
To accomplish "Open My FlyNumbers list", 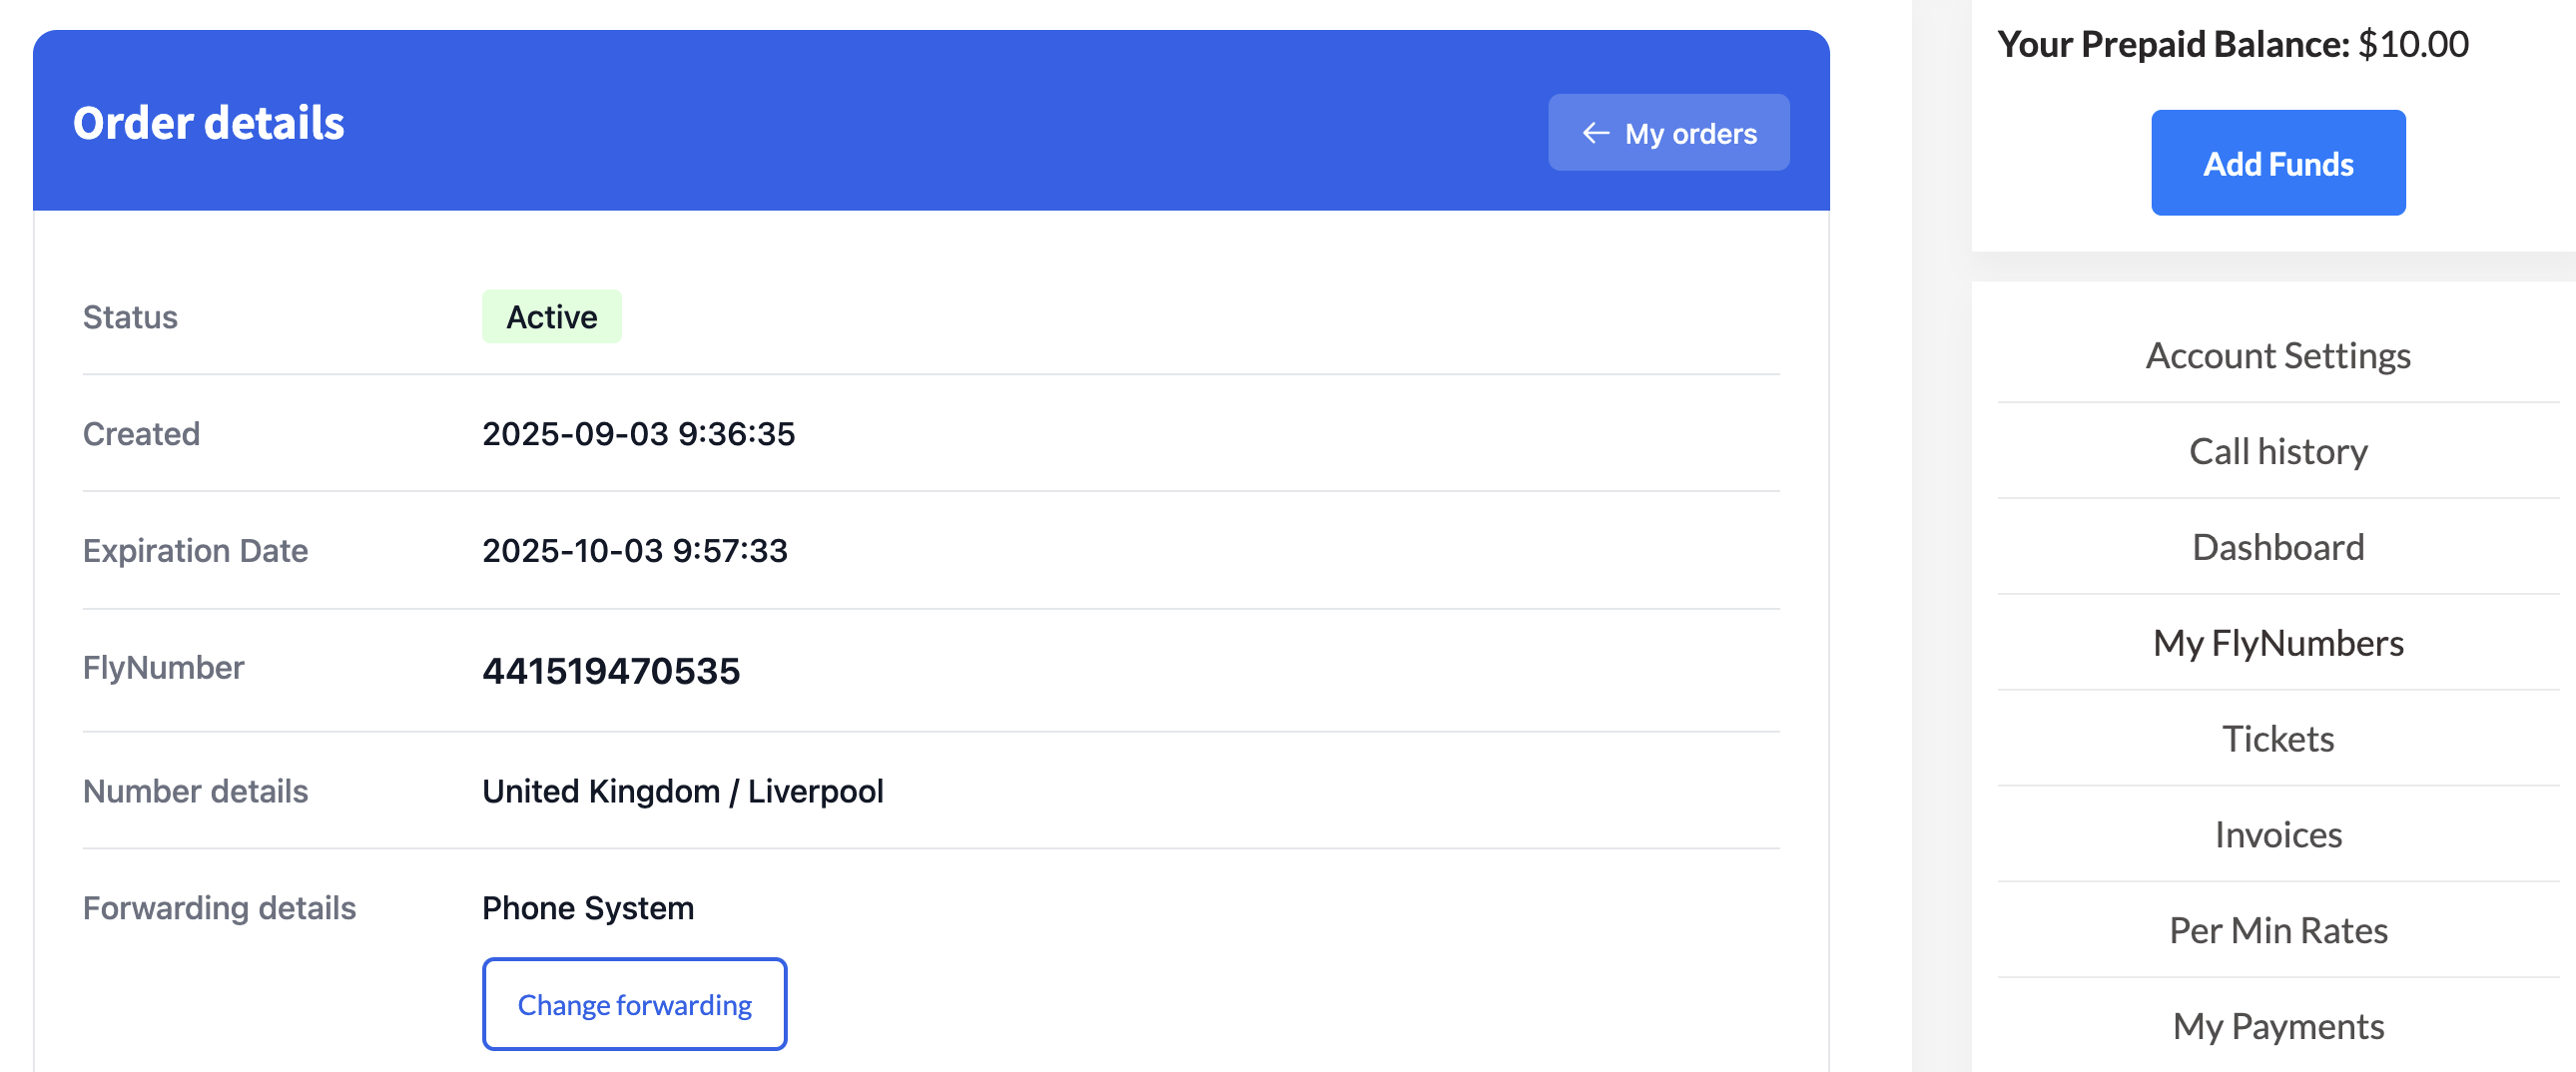I will pos(2277,643).
